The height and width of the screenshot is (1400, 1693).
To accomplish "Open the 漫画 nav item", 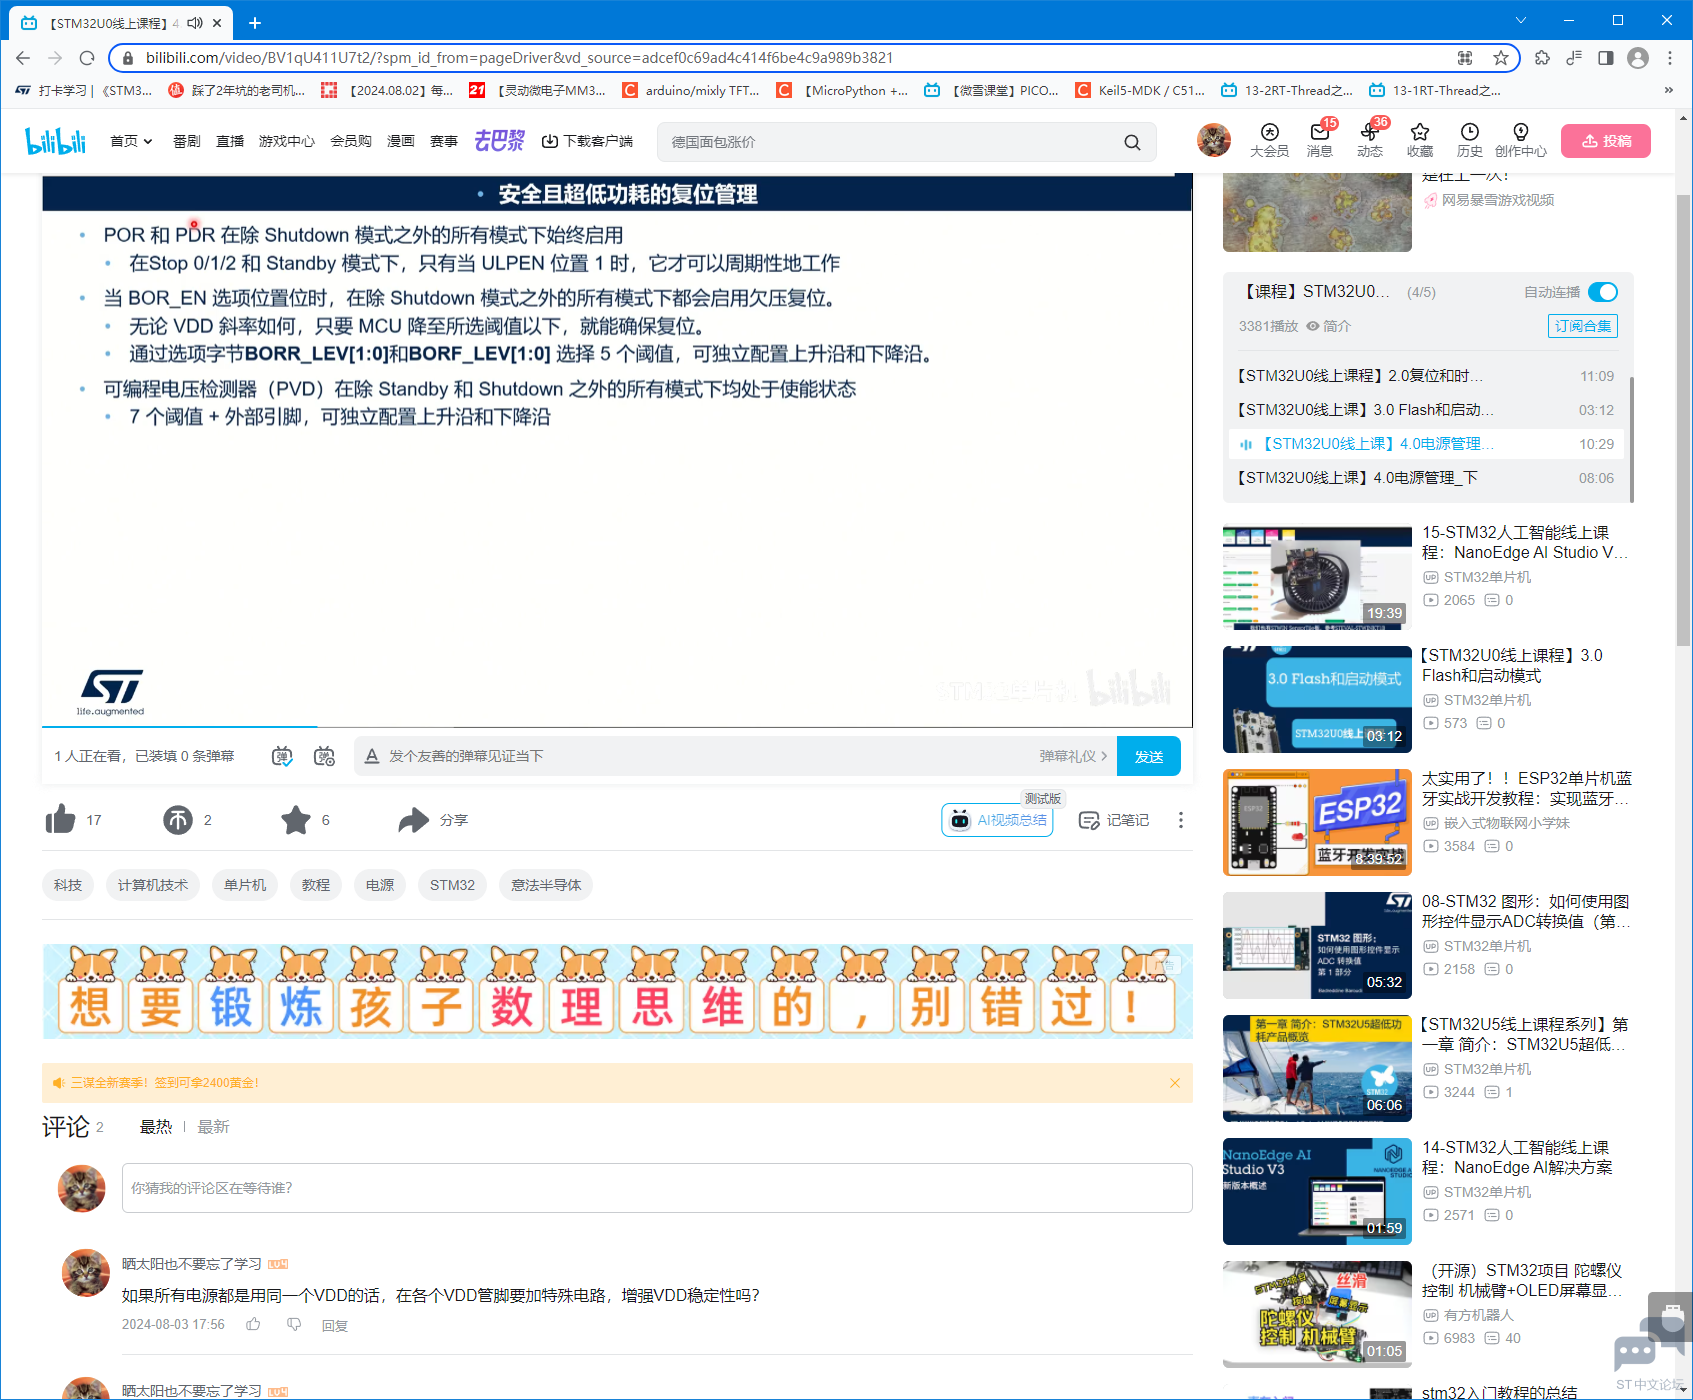I will [401, 141].
